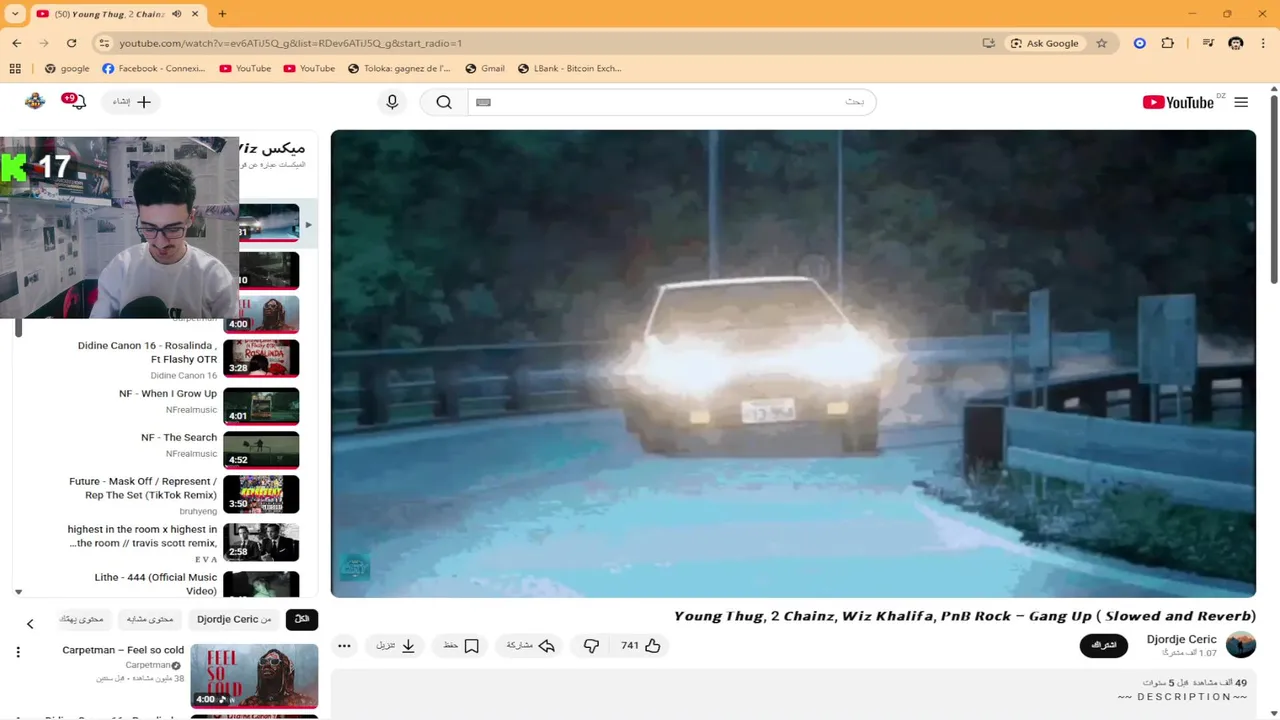1280x720 pixels.
Task: Dislike the Gang Up video
Action: pyautogui.click(x=591, y=646)
